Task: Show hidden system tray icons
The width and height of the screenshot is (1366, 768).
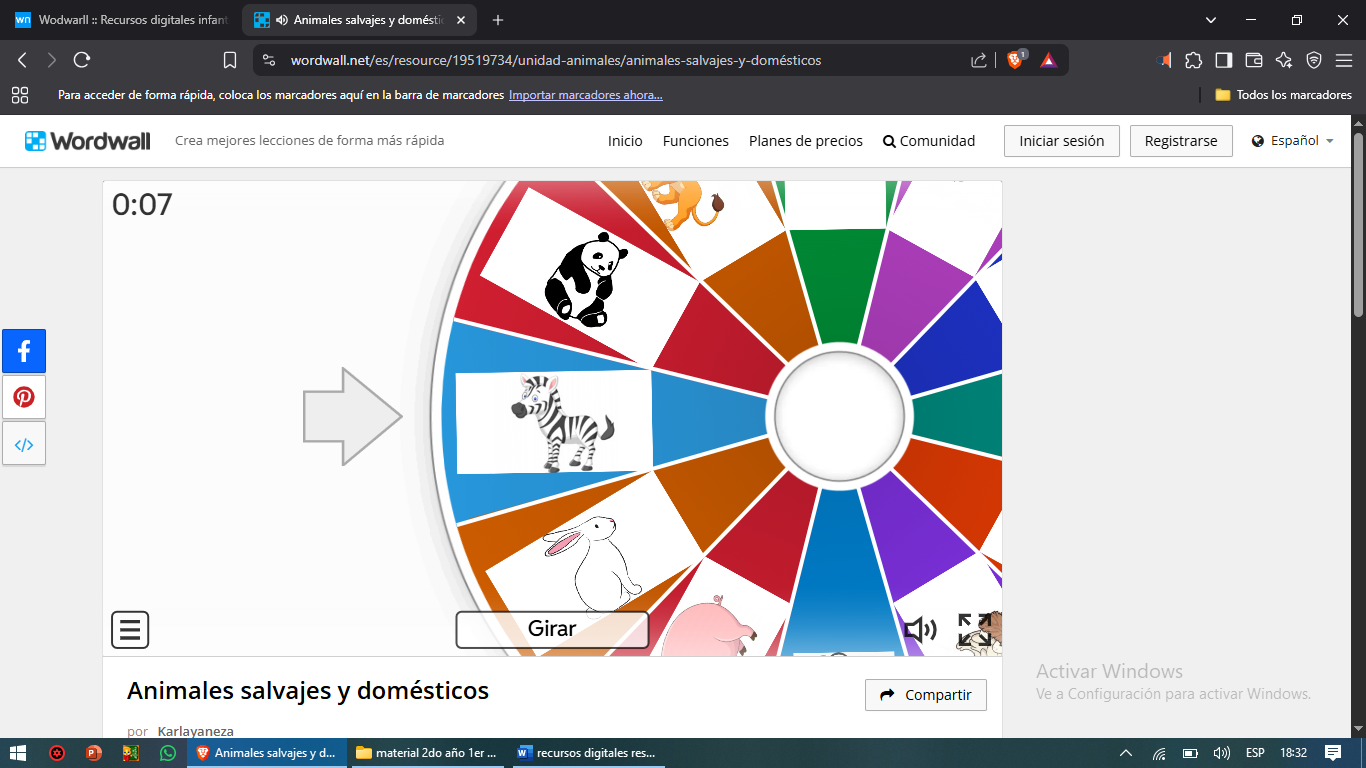Action: 1126,753
